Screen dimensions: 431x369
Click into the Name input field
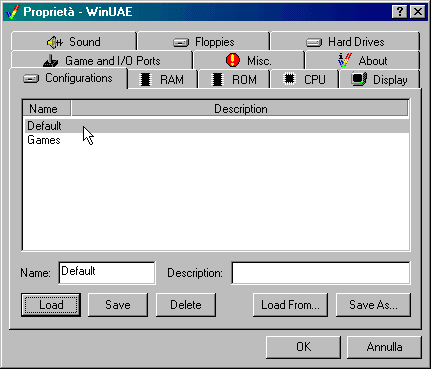click(x=107, y=273)
